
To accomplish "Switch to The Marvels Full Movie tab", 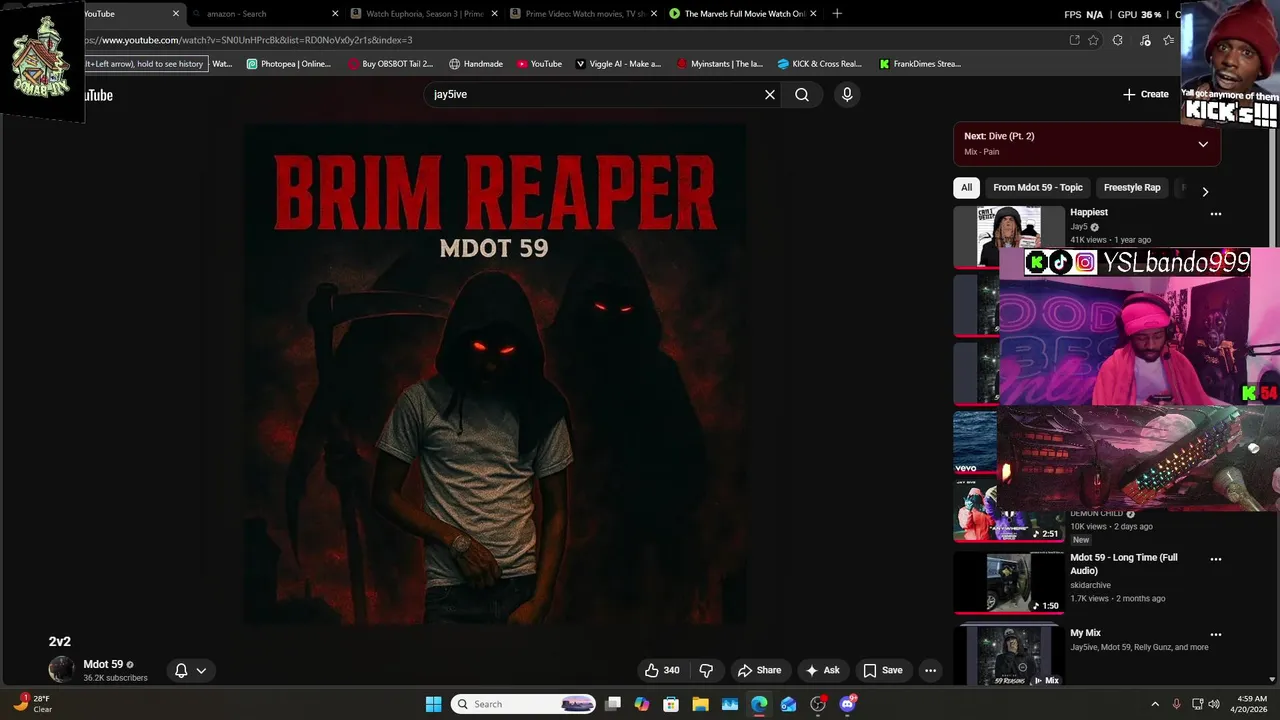I will pyautogui.click(x=742, y=14).
